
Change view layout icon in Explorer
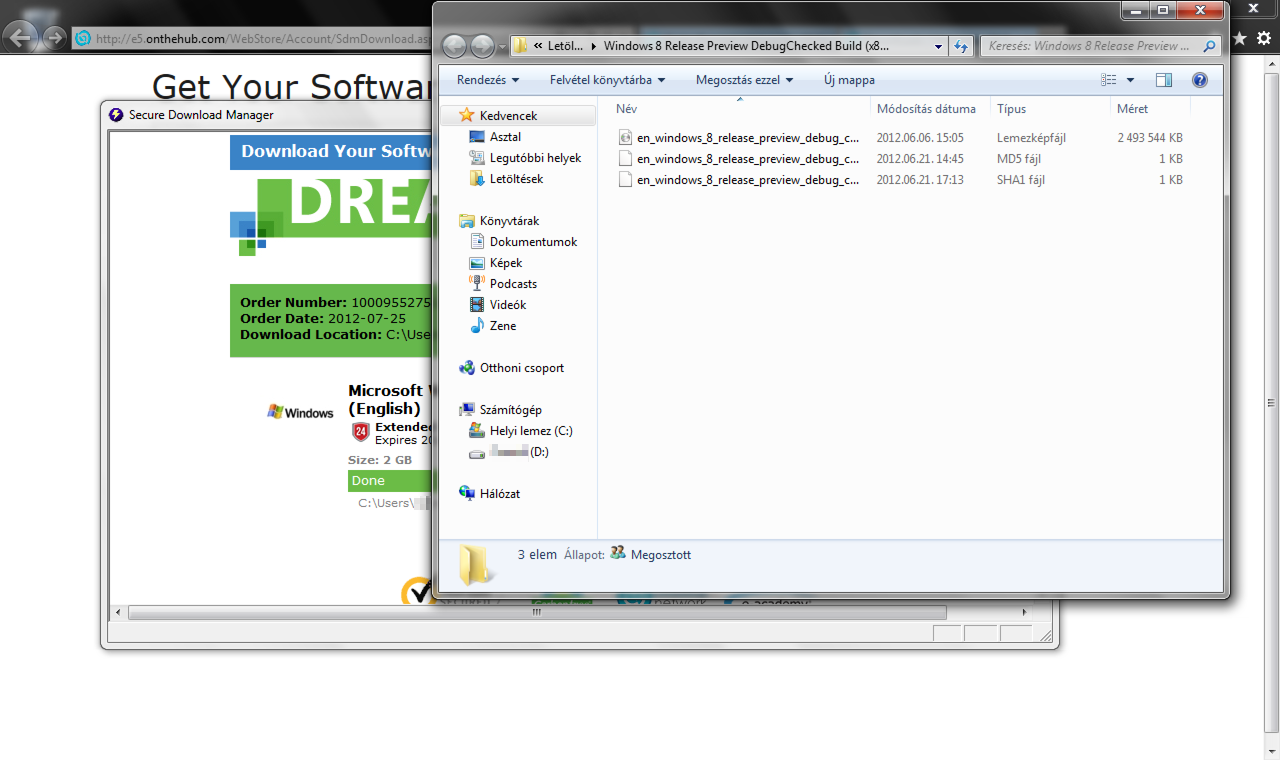(1108, 80)
